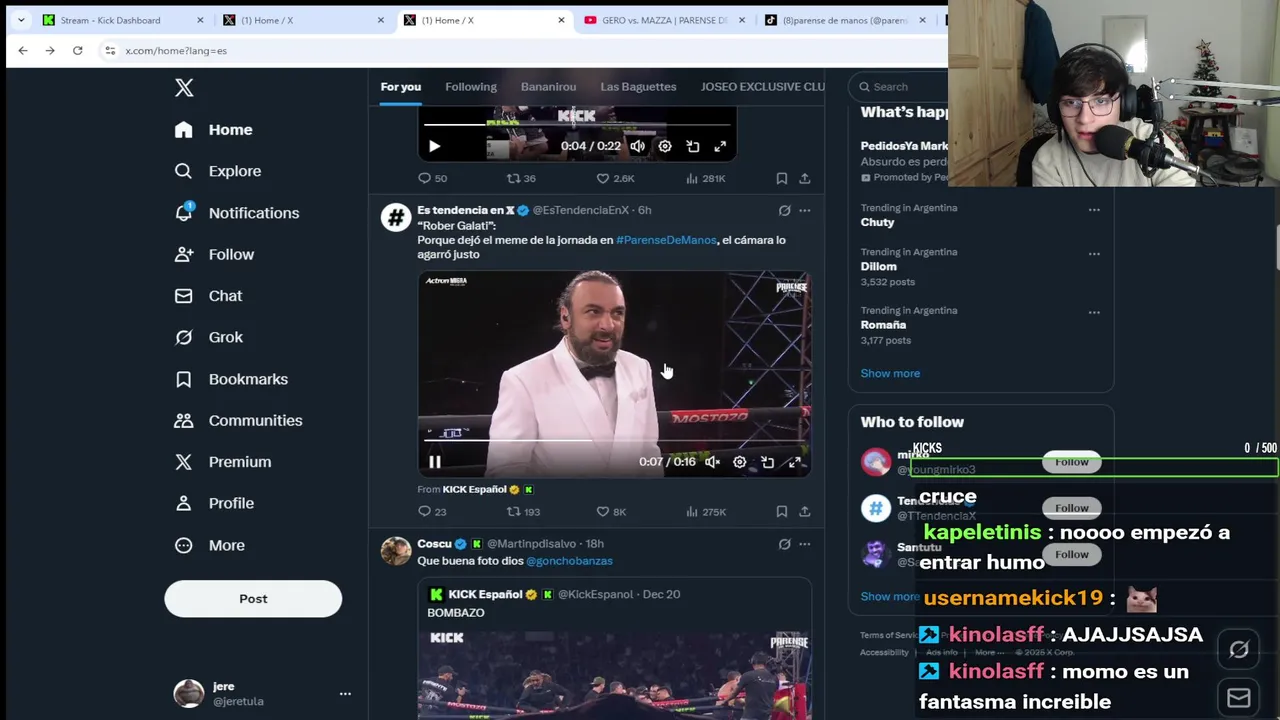The width and height of the screenshot is (1280, 720).
Task: Open more options on Es tendencia post
Action: [x=805, y=210]
